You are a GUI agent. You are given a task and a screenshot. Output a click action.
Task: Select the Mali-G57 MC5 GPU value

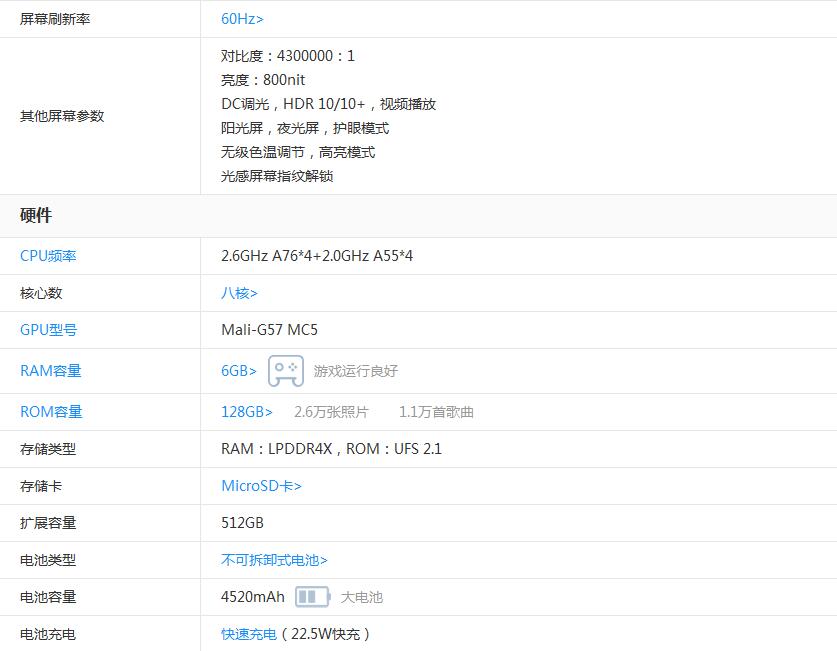click(x=271, y=328)
